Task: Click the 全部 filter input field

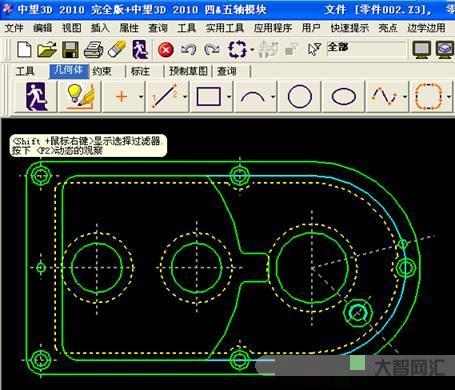Action: click(x=367, y=49)
